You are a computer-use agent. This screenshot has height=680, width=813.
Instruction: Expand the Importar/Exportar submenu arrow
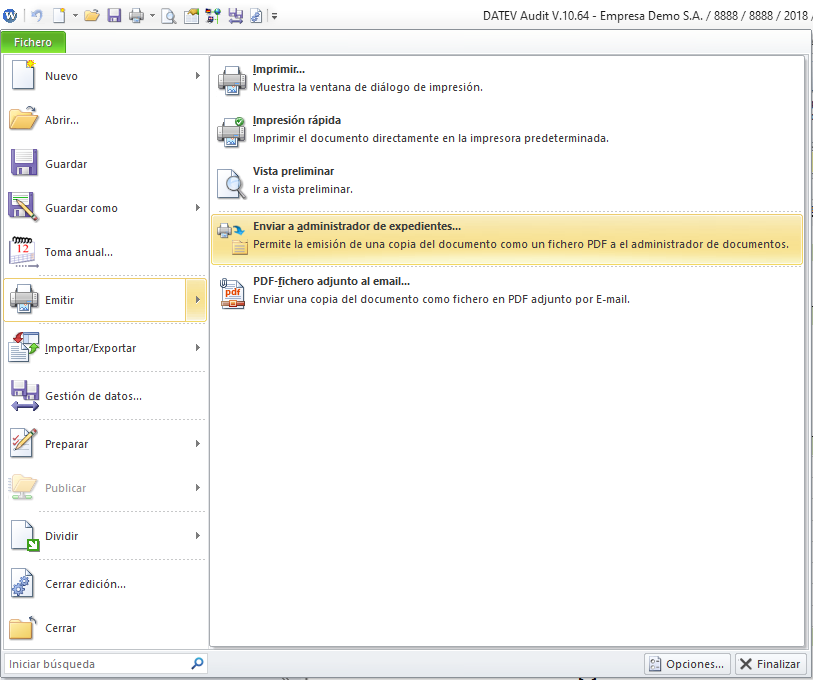click(198, 348)
